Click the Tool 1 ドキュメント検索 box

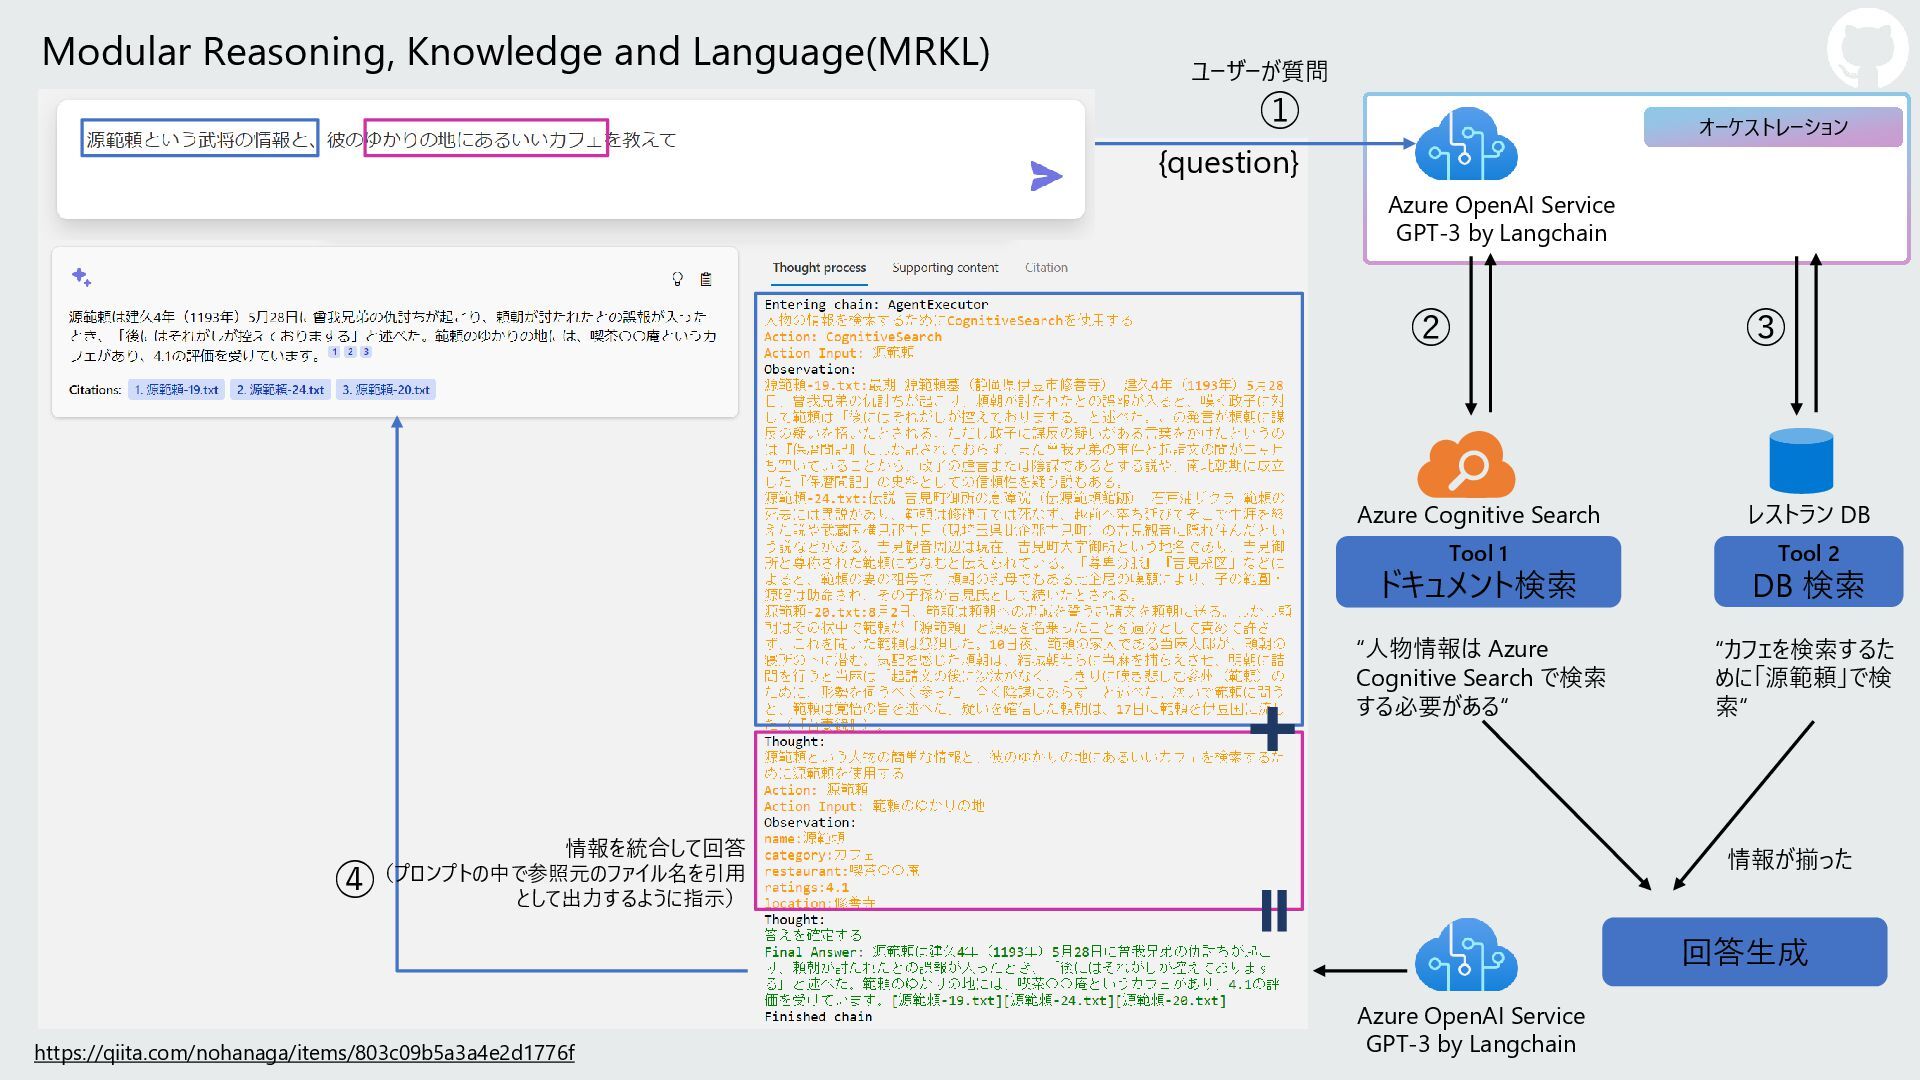[x=1478, y=572]
